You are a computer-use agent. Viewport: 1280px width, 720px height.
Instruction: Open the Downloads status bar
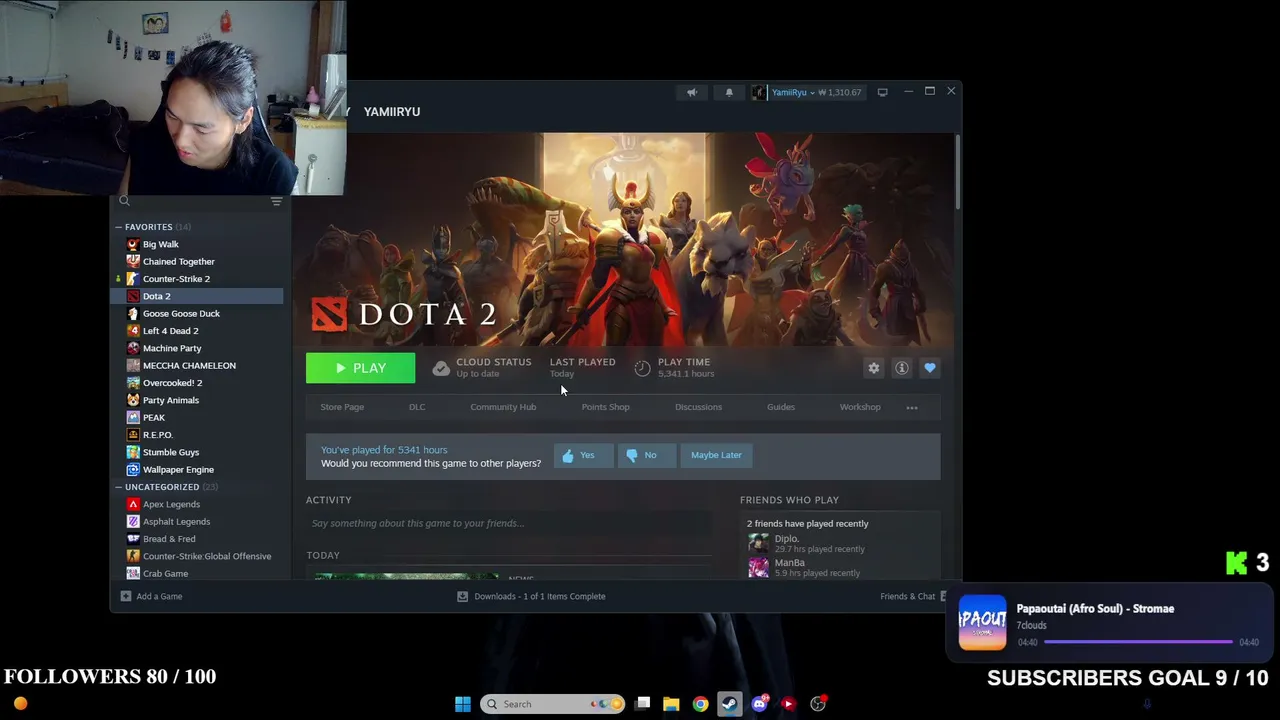click(x=531, y=596)
